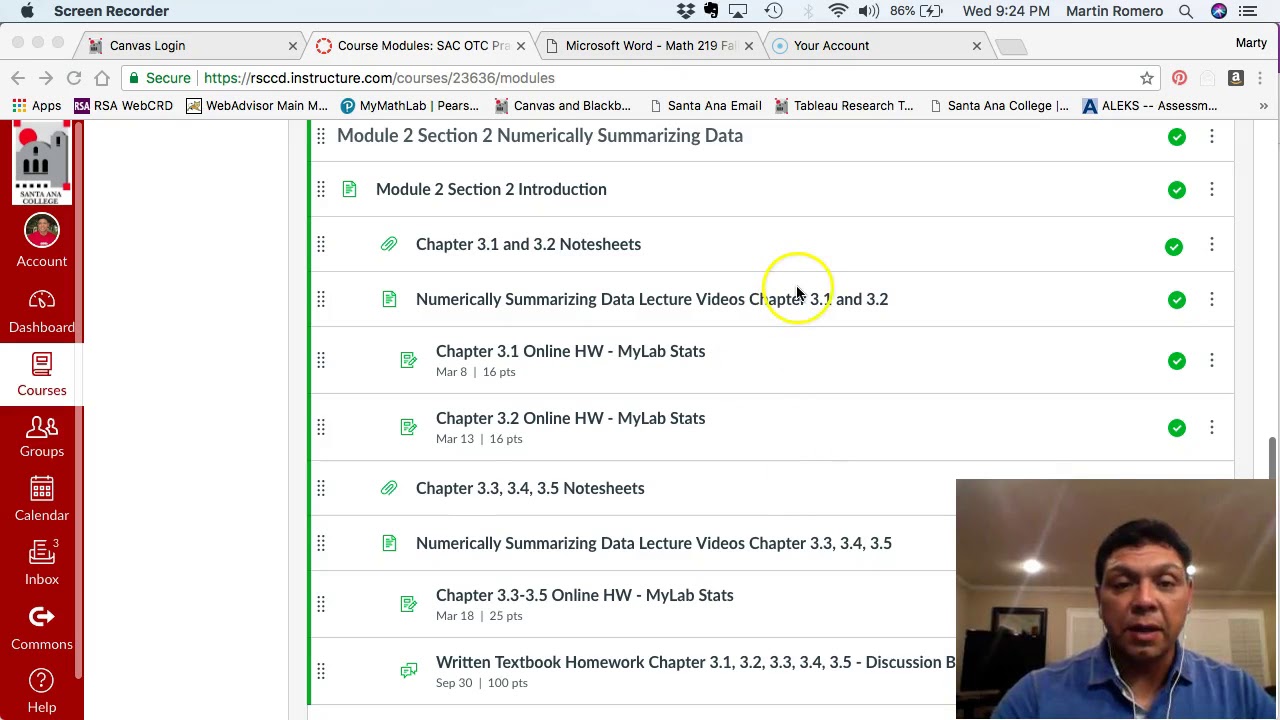The width and height of the screenshot is (1280, 720).
Task: Open options menu for Chapter 3.1 and 3.2 Notesheets
Action: click(x=1212, y=244)
